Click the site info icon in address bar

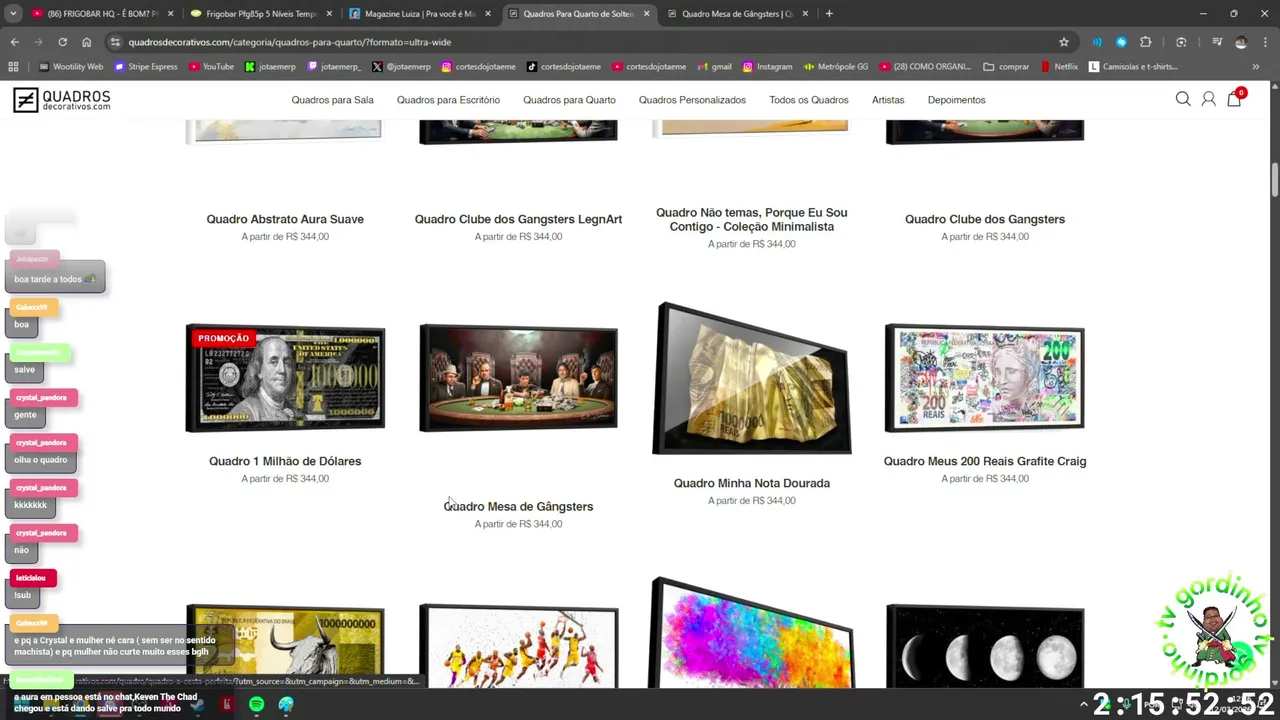pos(115,42)
